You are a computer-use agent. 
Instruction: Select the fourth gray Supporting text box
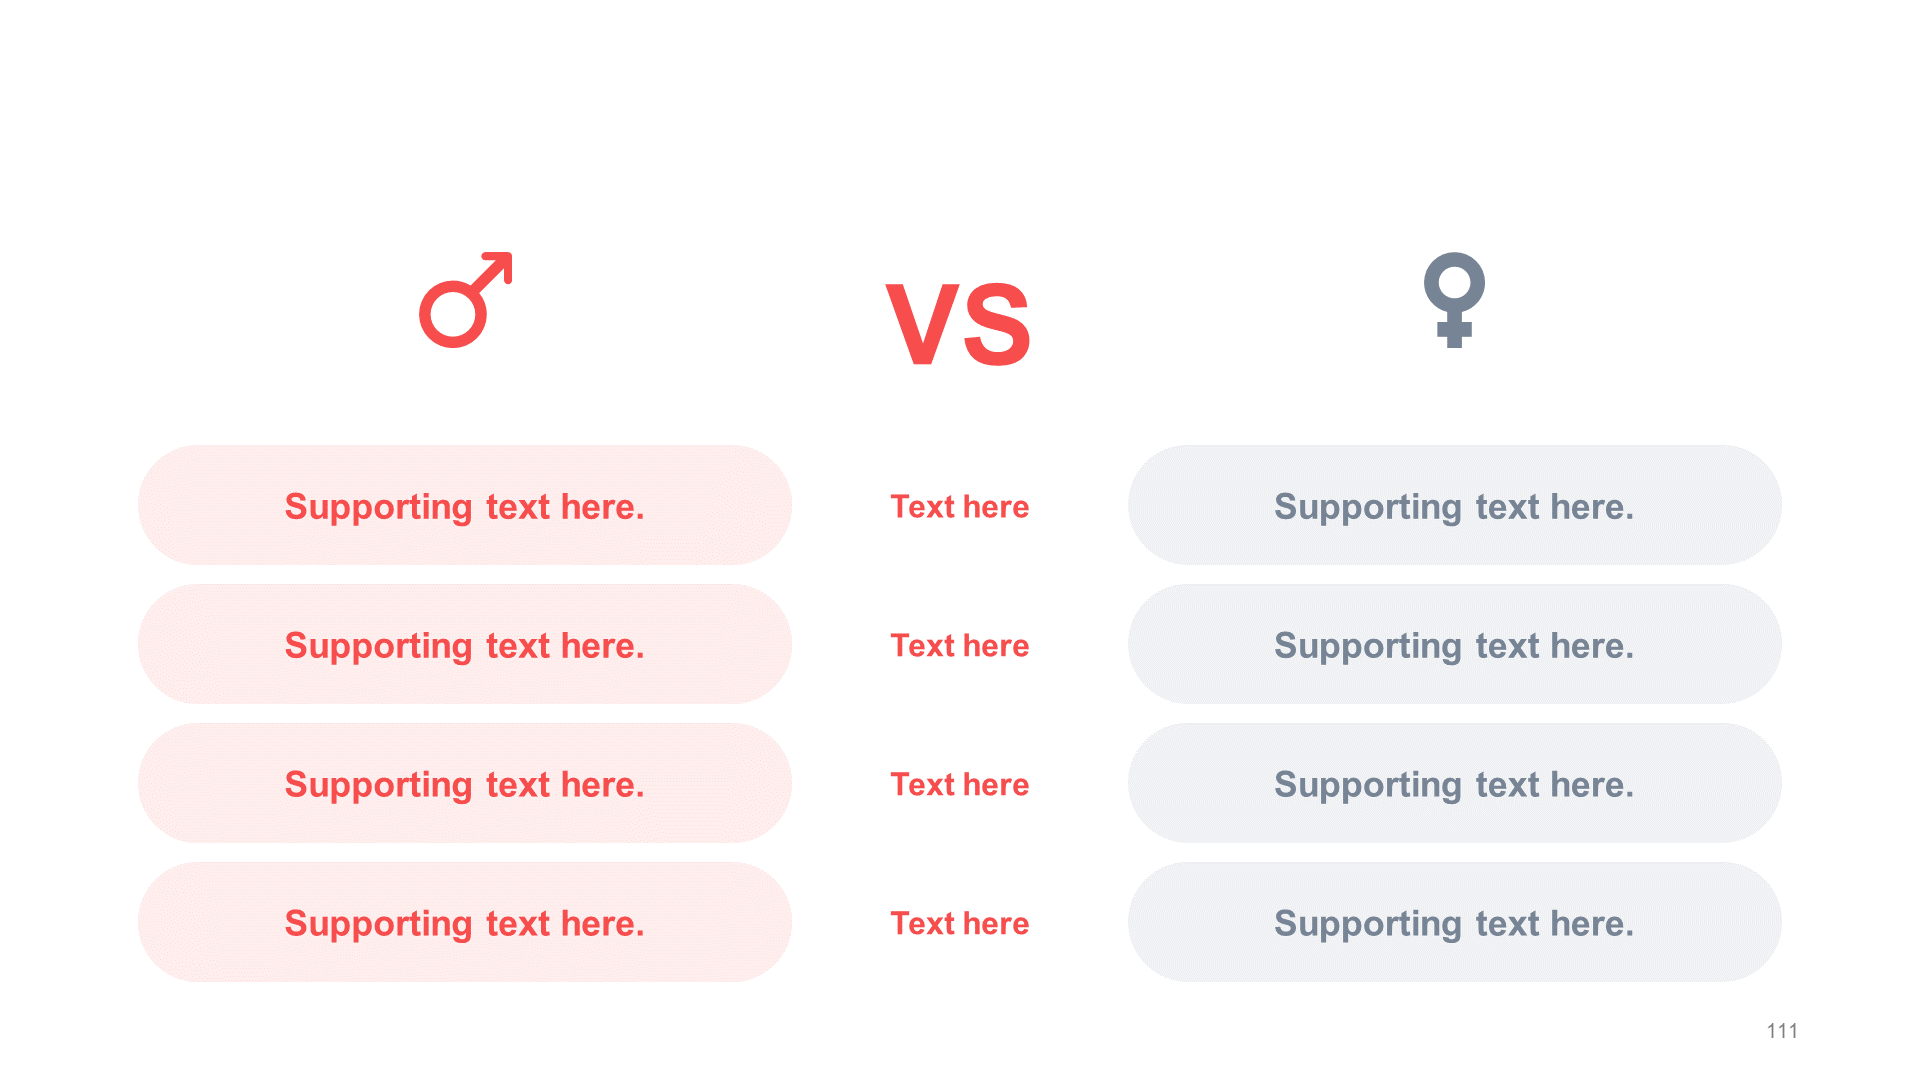click(1455, 922)
